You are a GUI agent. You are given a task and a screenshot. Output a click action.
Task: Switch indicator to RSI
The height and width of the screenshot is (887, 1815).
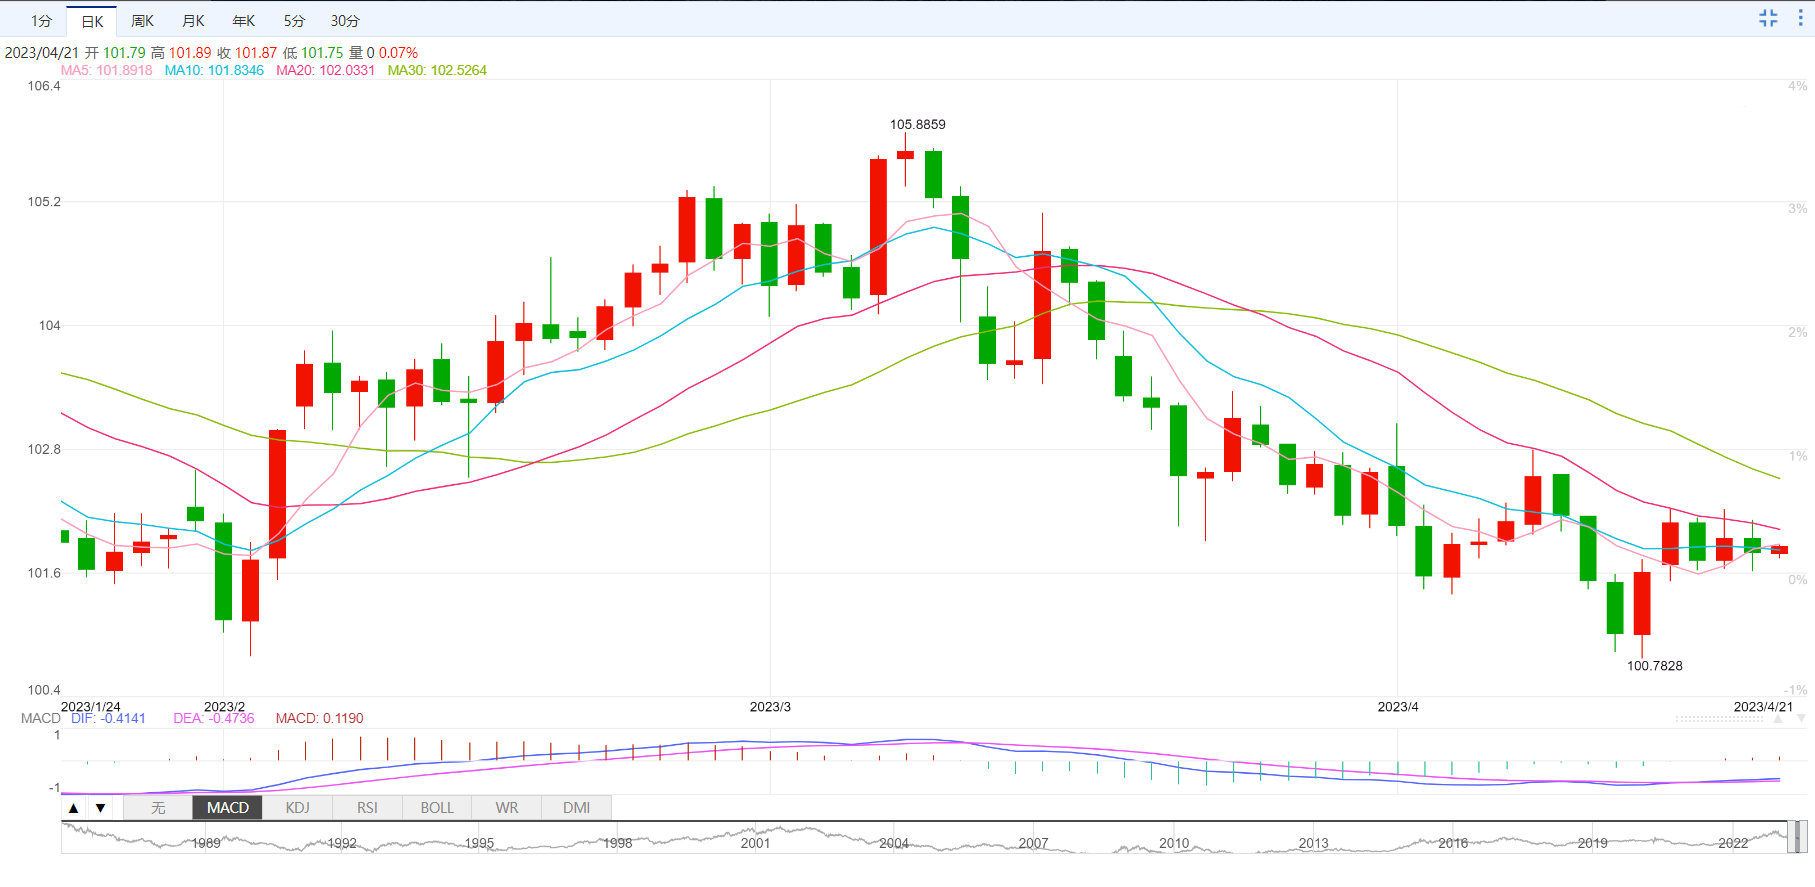(x=367, y=808)
